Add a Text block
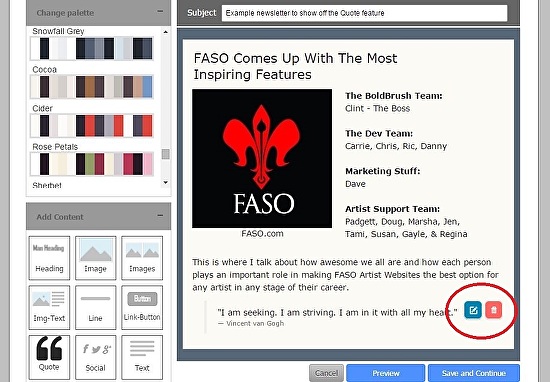This screenshot has width=550, height=382. click(142, 357)
